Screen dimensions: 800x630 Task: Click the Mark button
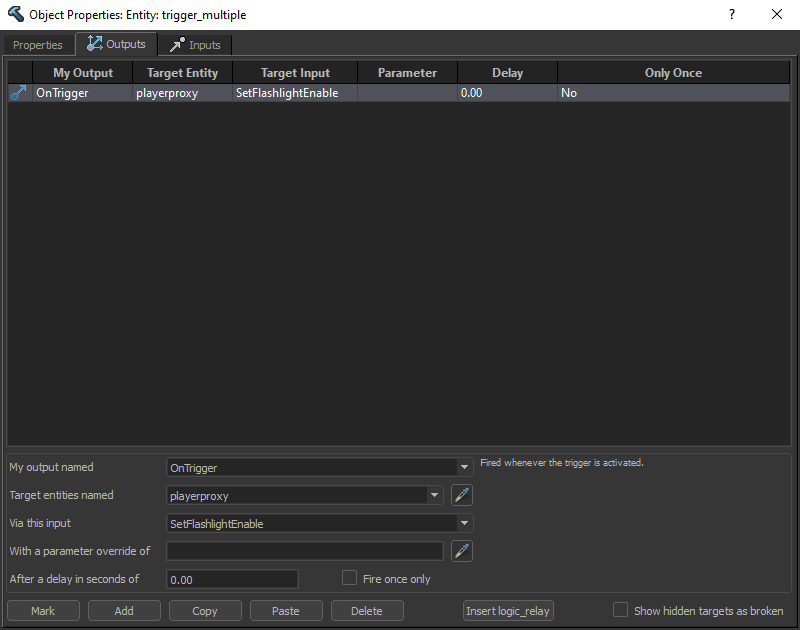click(43, 611)
